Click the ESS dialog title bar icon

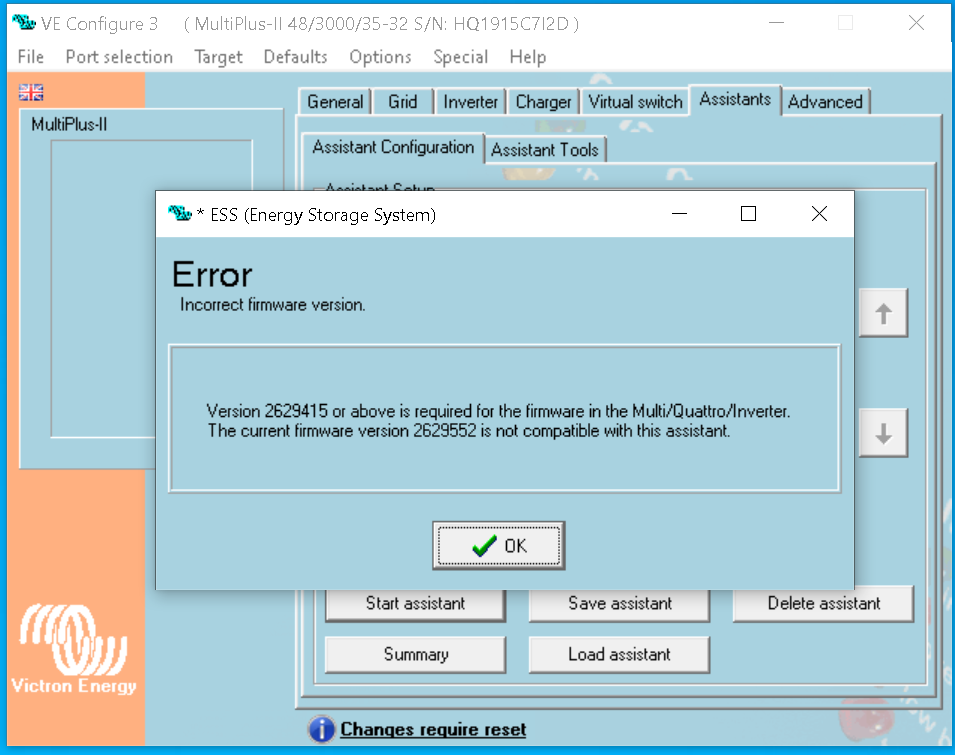tap(180, 214)
